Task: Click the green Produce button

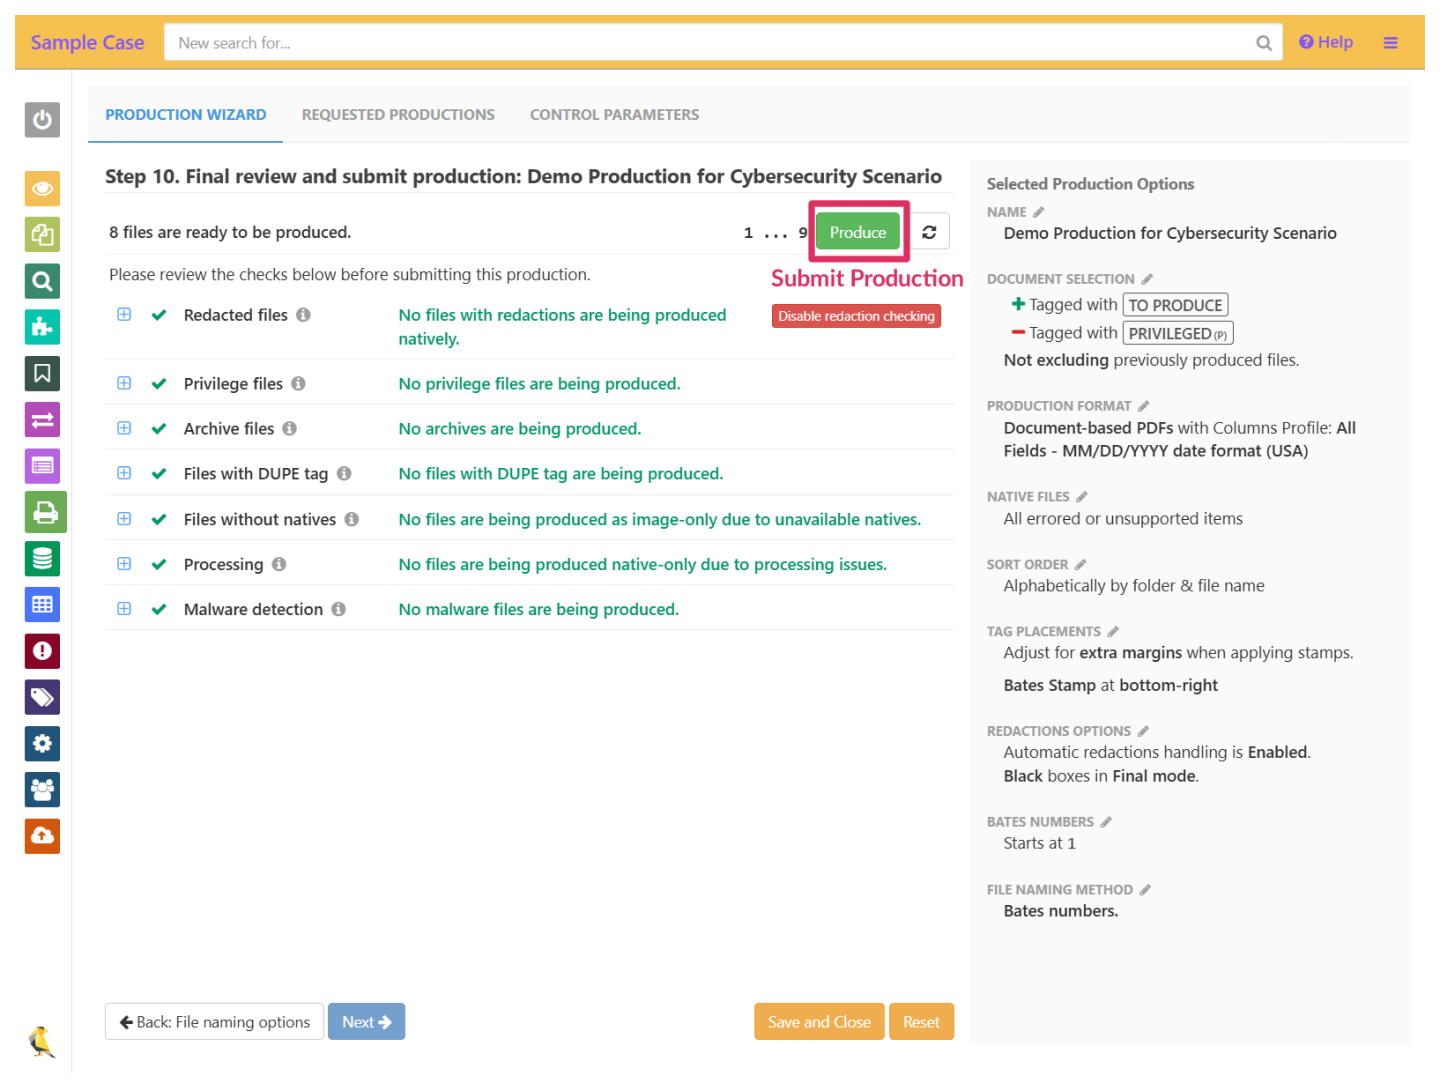Action: coord(857,232)
